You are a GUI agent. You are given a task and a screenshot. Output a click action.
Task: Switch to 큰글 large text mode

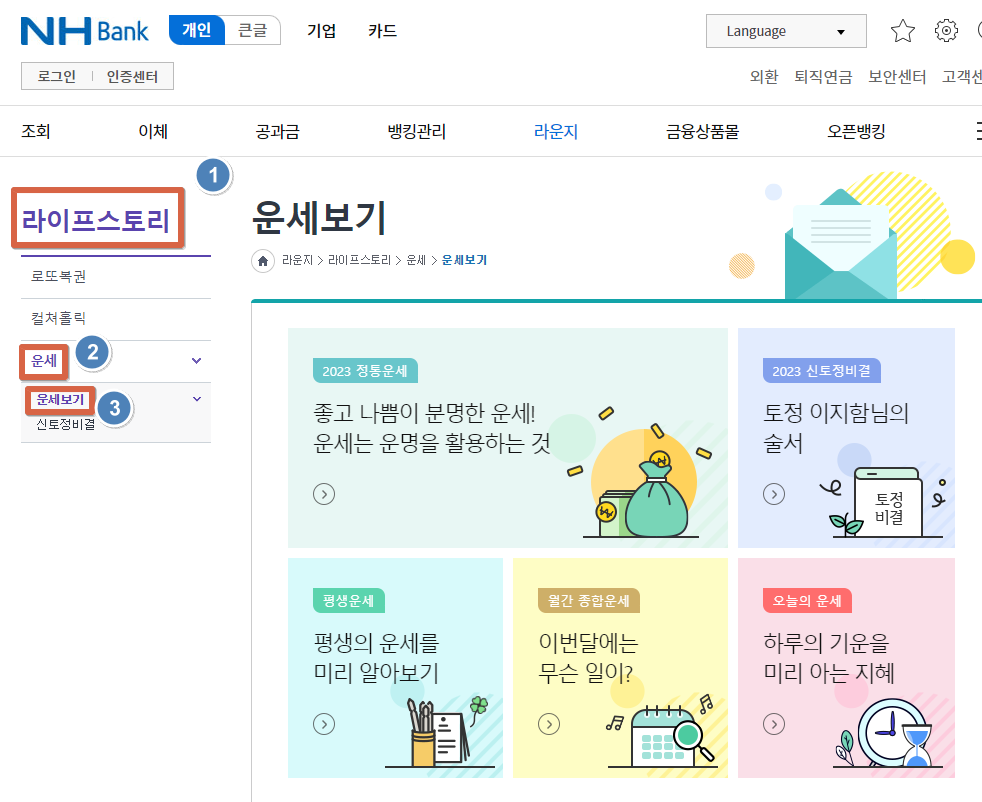pos(252,30)
